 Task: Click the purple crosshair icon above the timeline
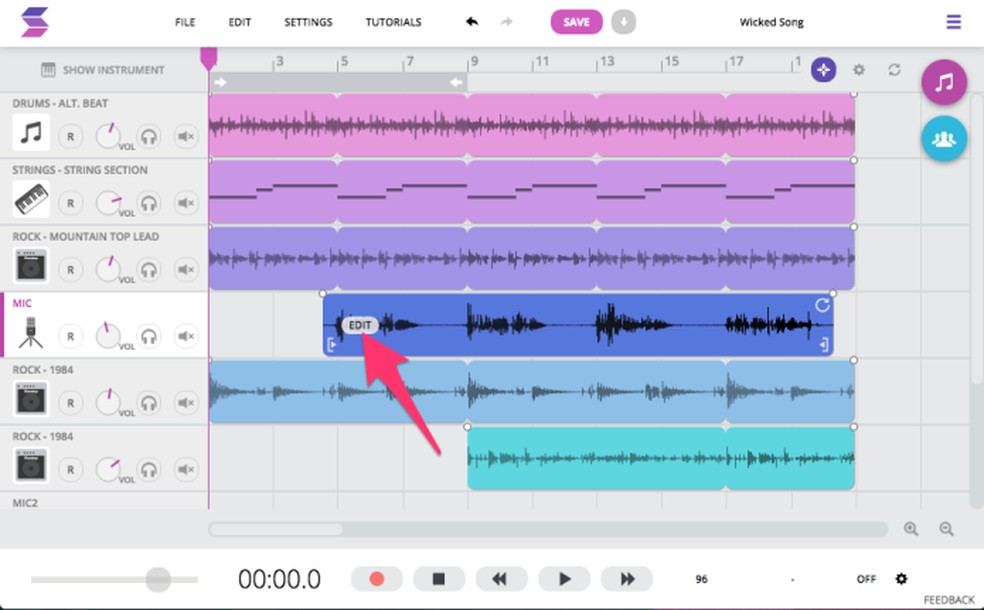(x=822, y=70)
